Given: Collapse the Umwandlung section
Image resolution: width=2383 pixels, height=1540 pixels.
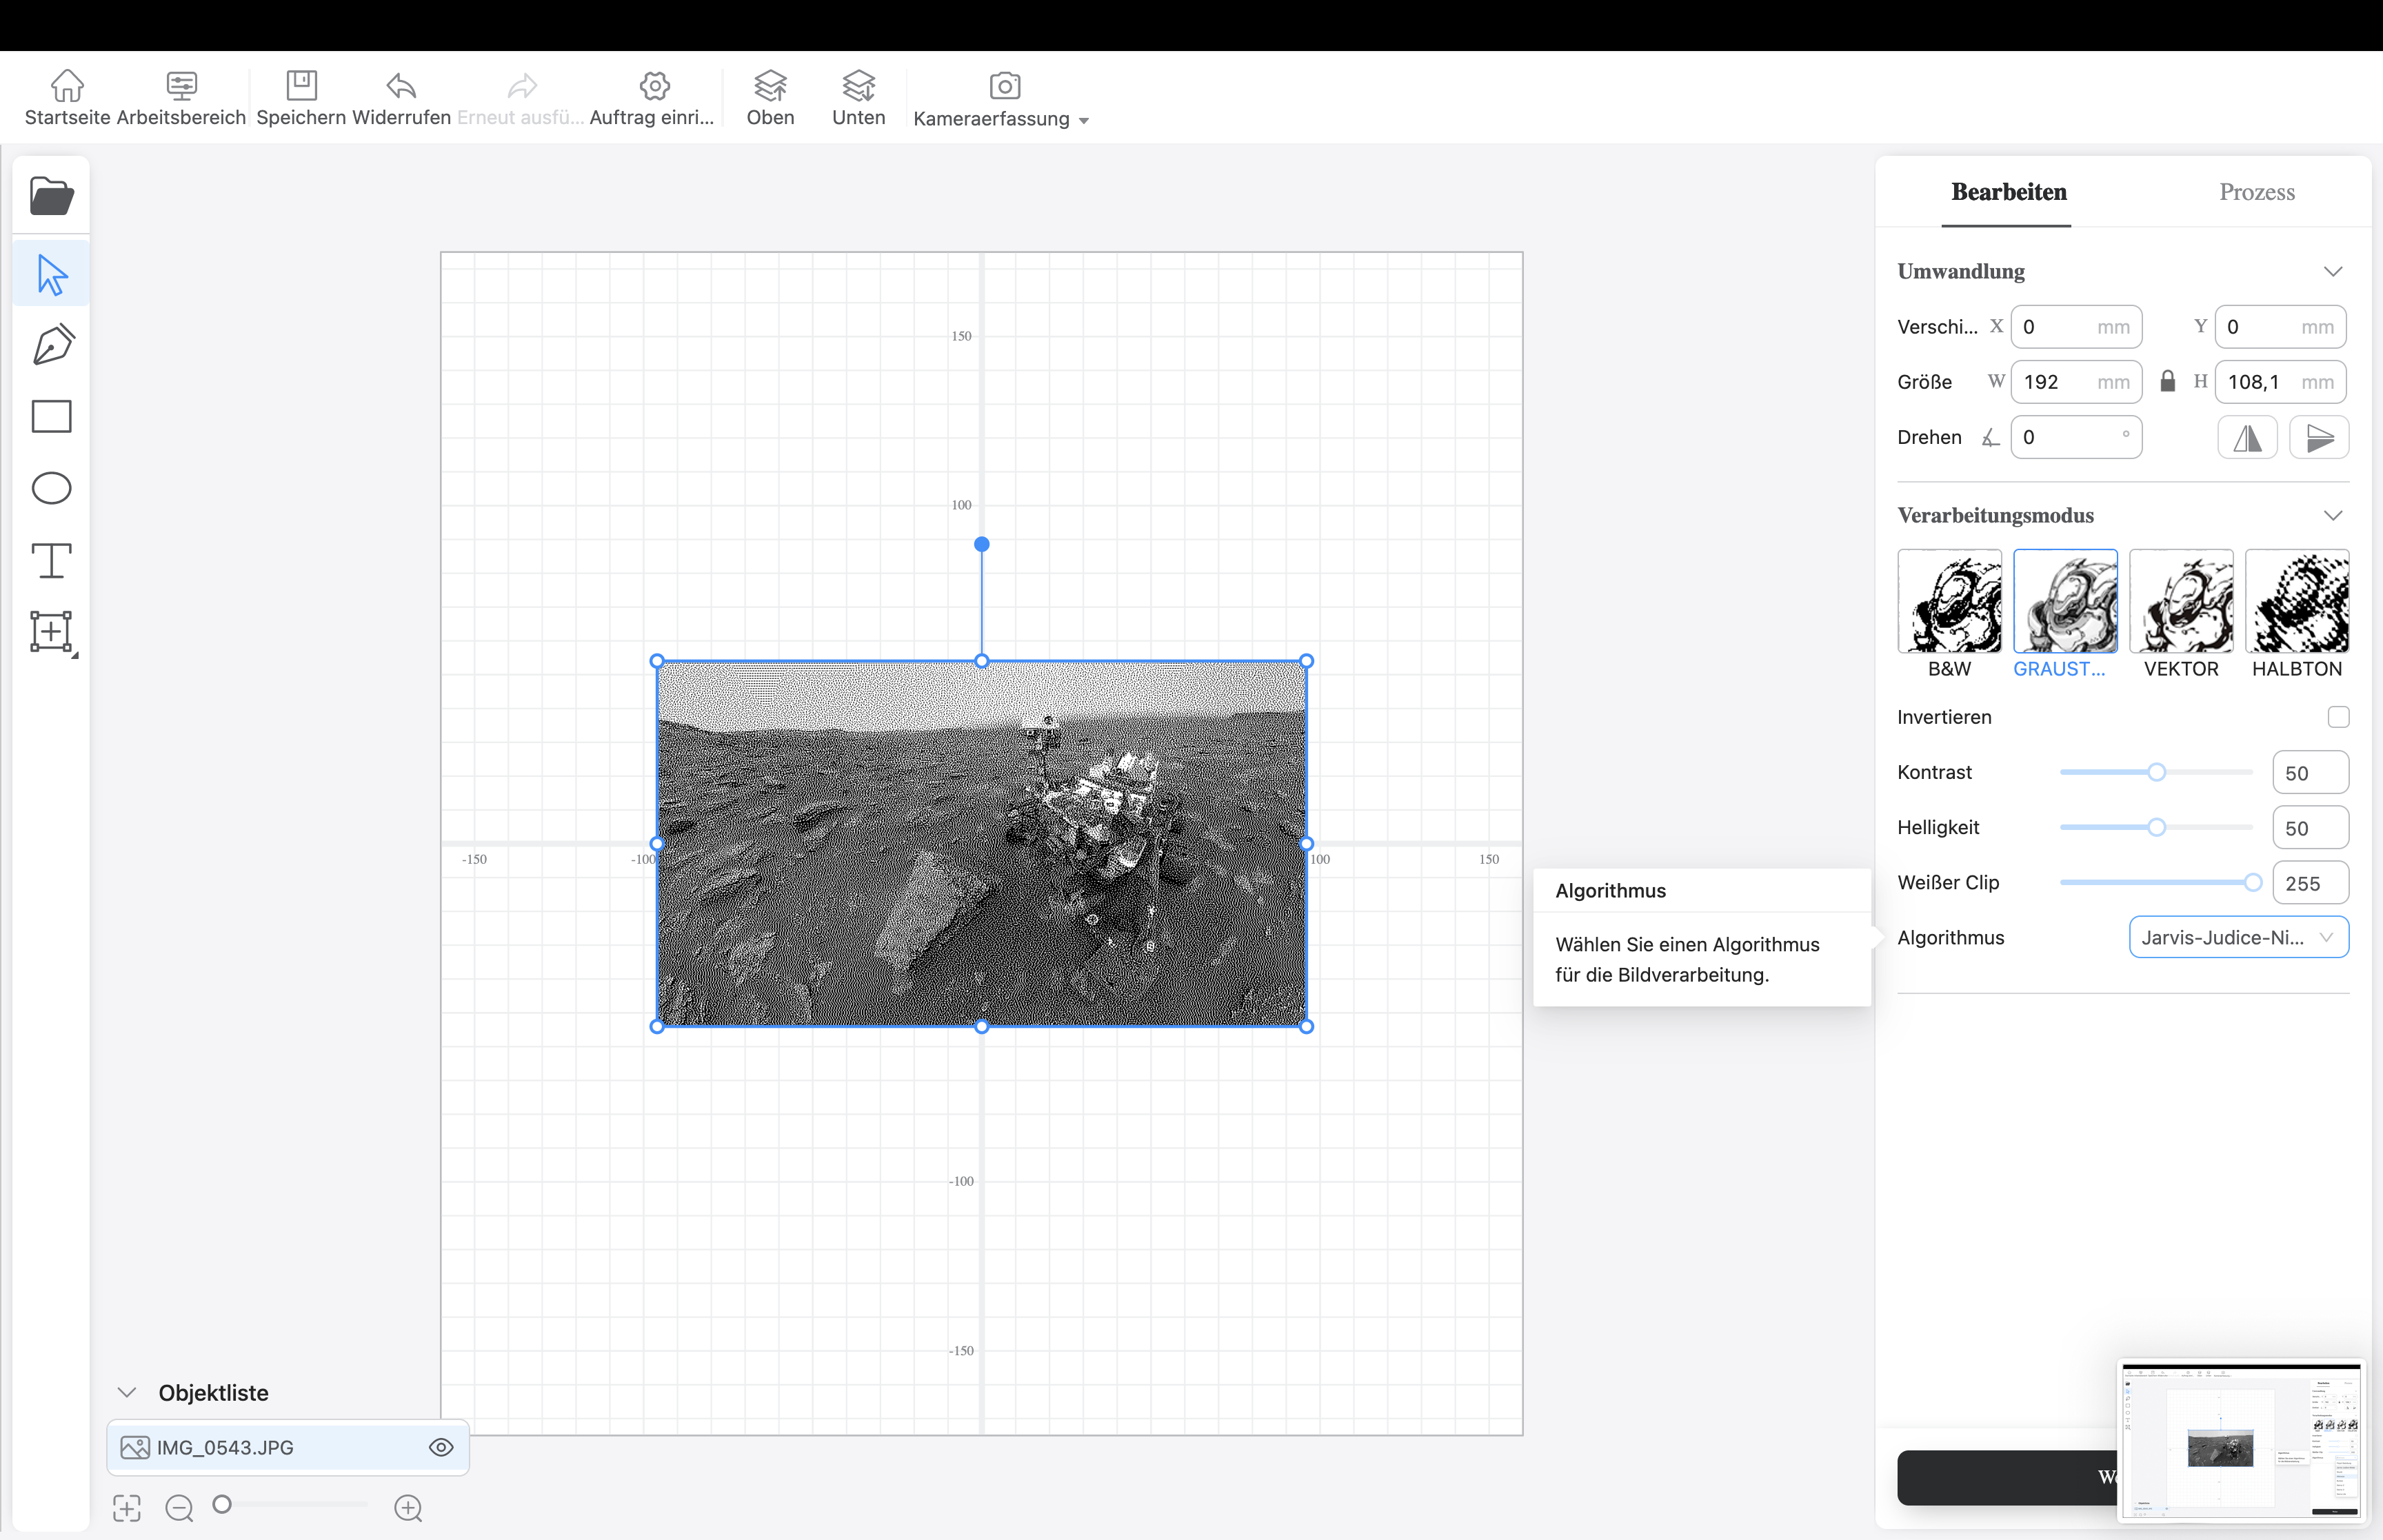Looking at the screenshot, I should (x=2333, y=272).
